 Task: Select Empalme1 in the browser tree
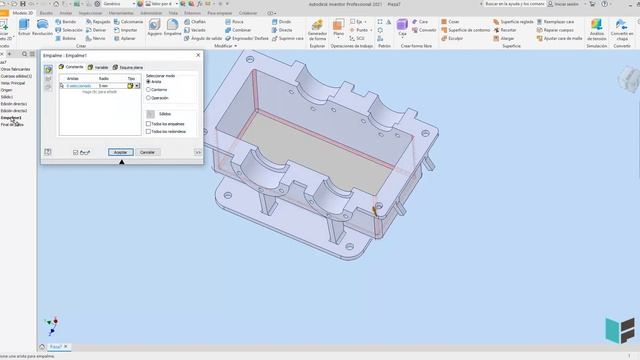pyautogui.click(x=11, y=118)
